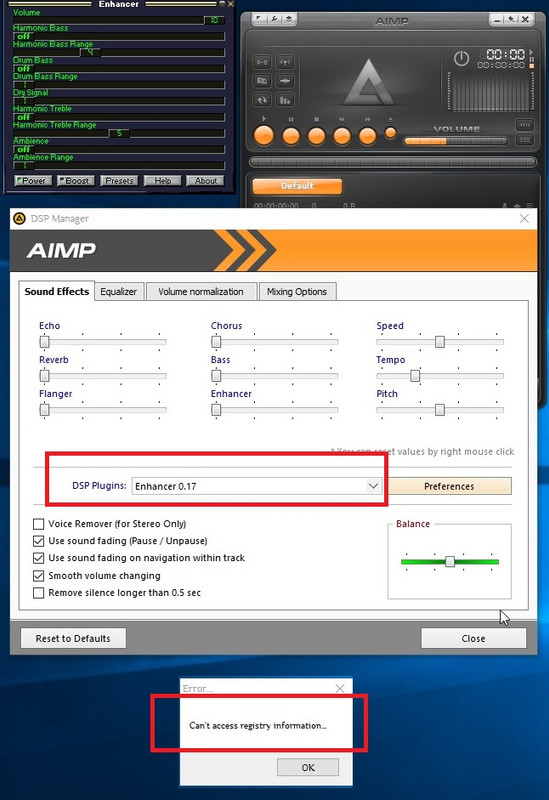The height and width of the screenshot is (800, 549).
Task: Toggle A-B repeat icon in AIMP player
Action: 262,62
